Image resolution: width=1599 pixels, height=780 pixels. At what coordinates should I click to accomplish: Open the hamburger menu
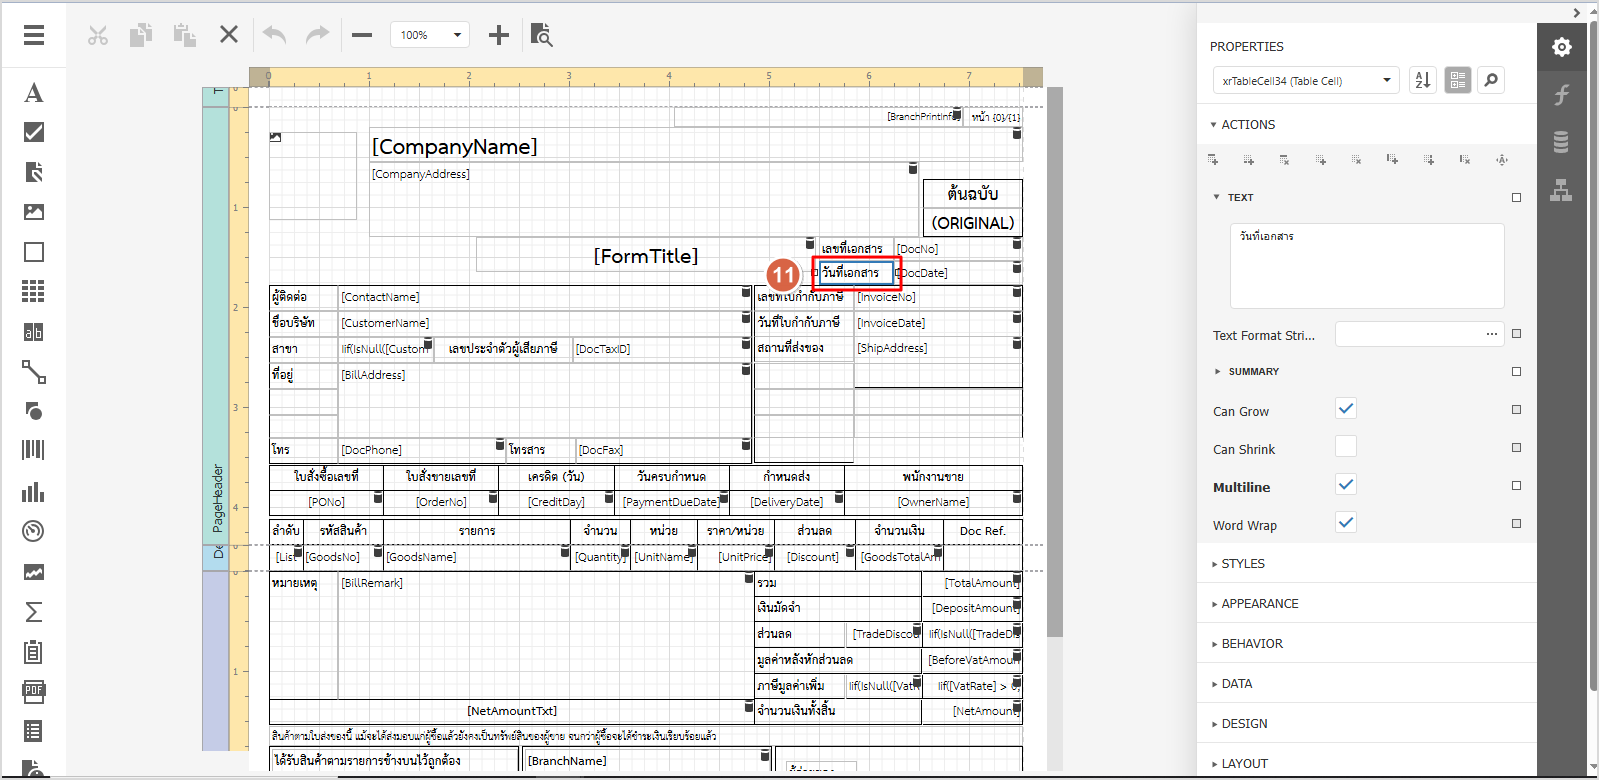34,35
